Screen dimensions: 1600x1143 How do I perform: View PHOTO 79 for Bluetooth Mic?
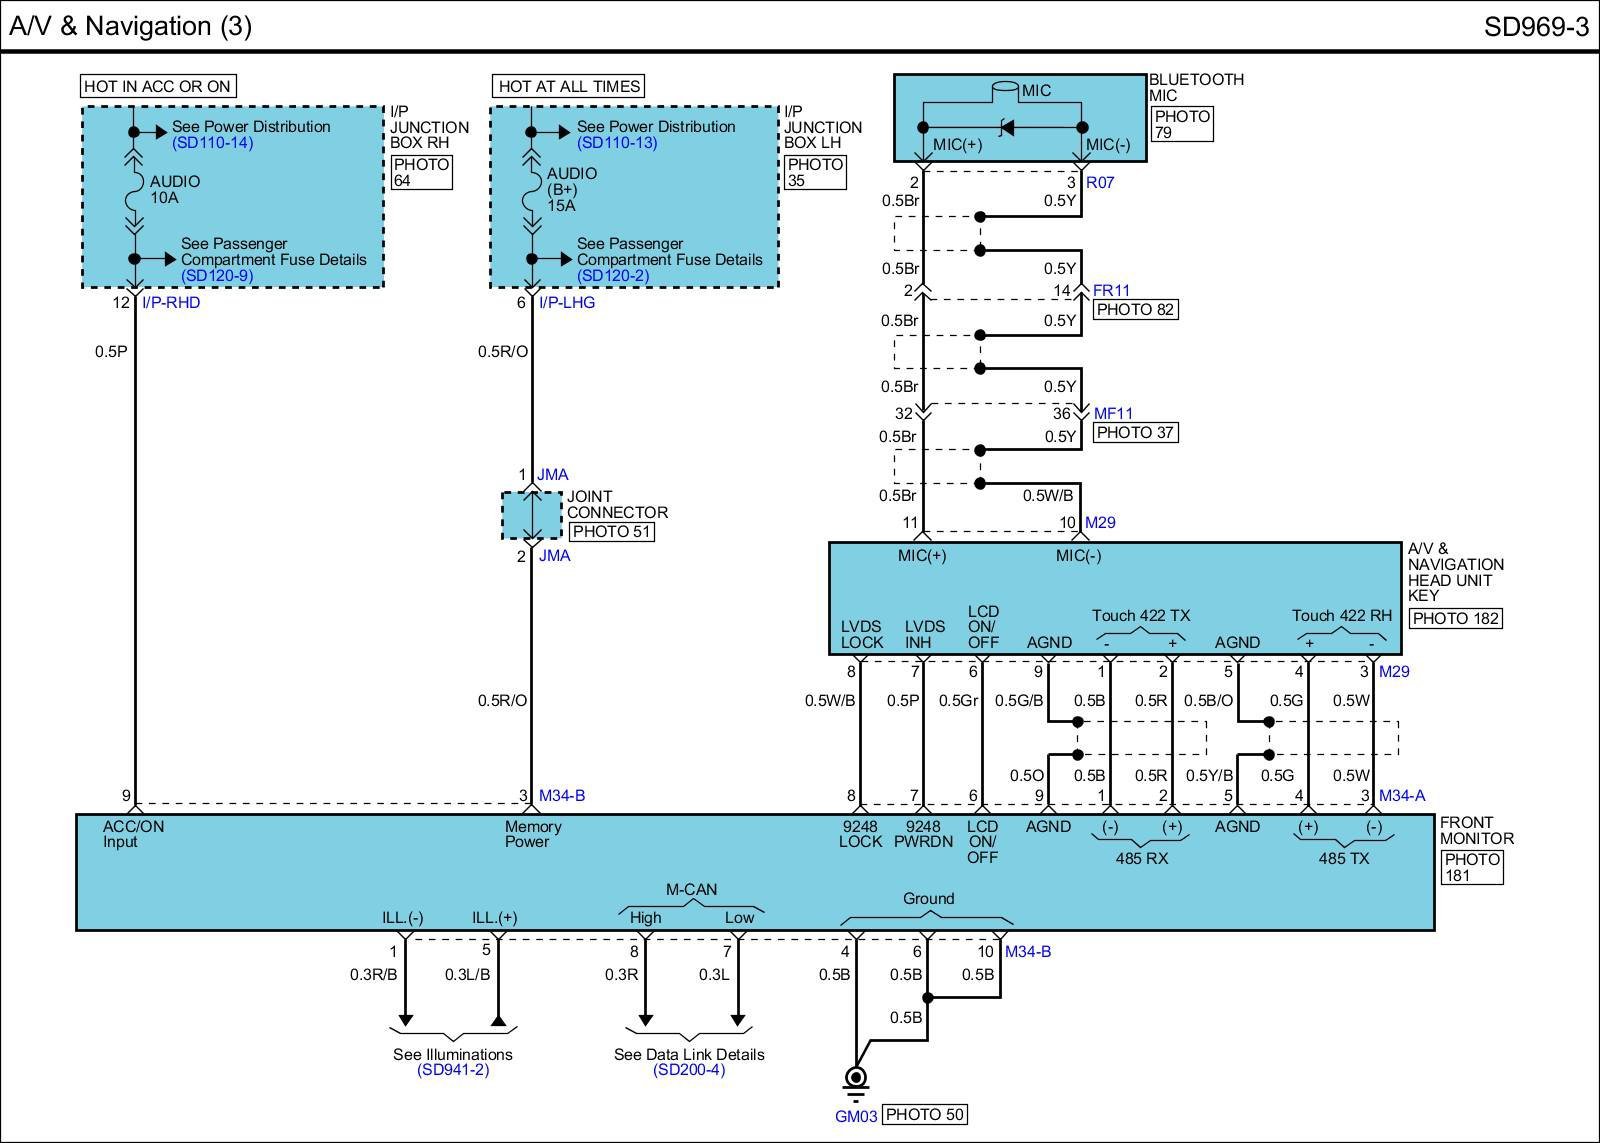click(x=1181, y=124)
